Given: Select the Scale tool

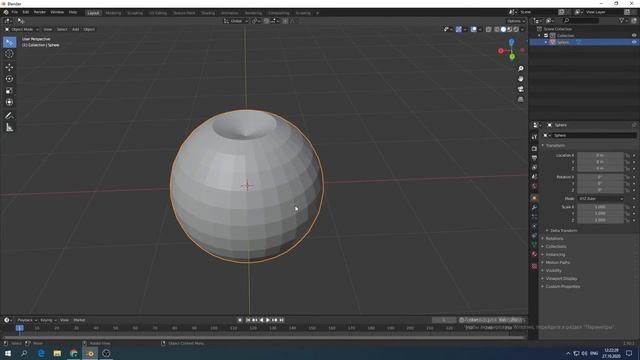Looking at the screenshot, I should (9, 91).
